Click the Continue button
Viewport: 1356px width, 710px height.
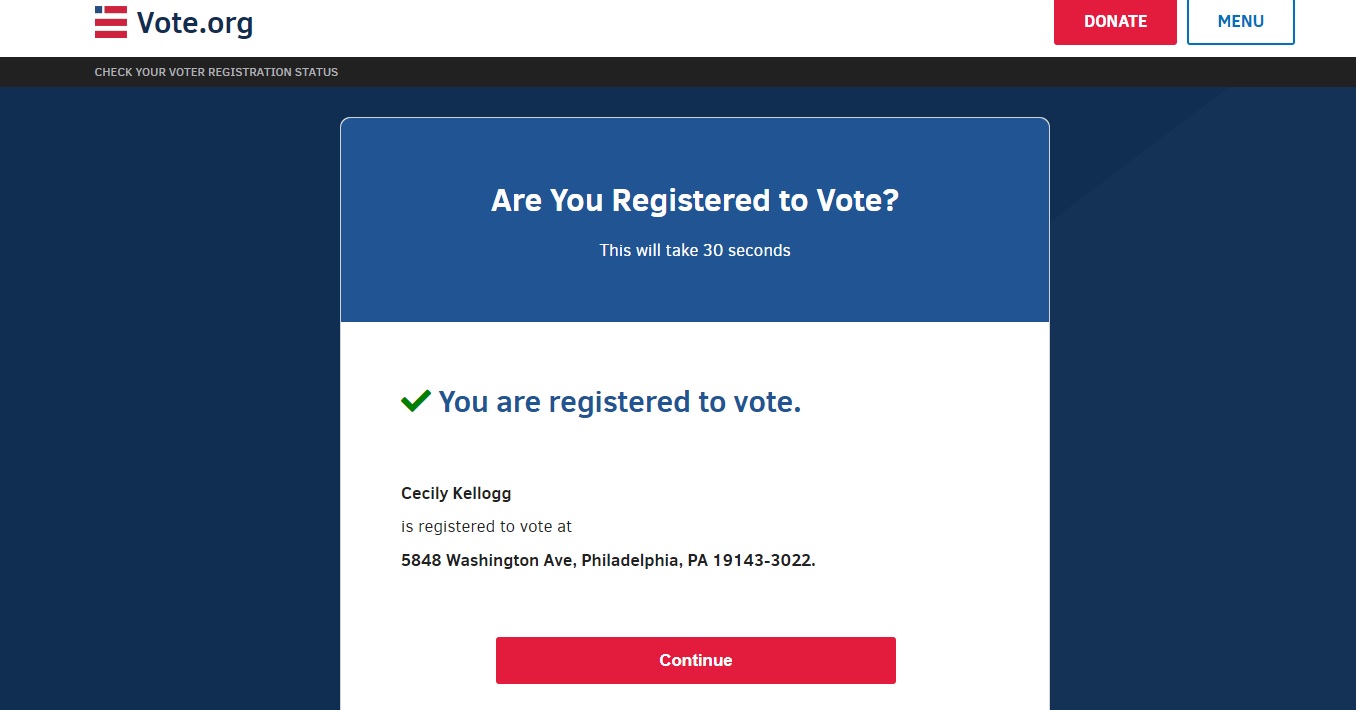tap(696, 660)
